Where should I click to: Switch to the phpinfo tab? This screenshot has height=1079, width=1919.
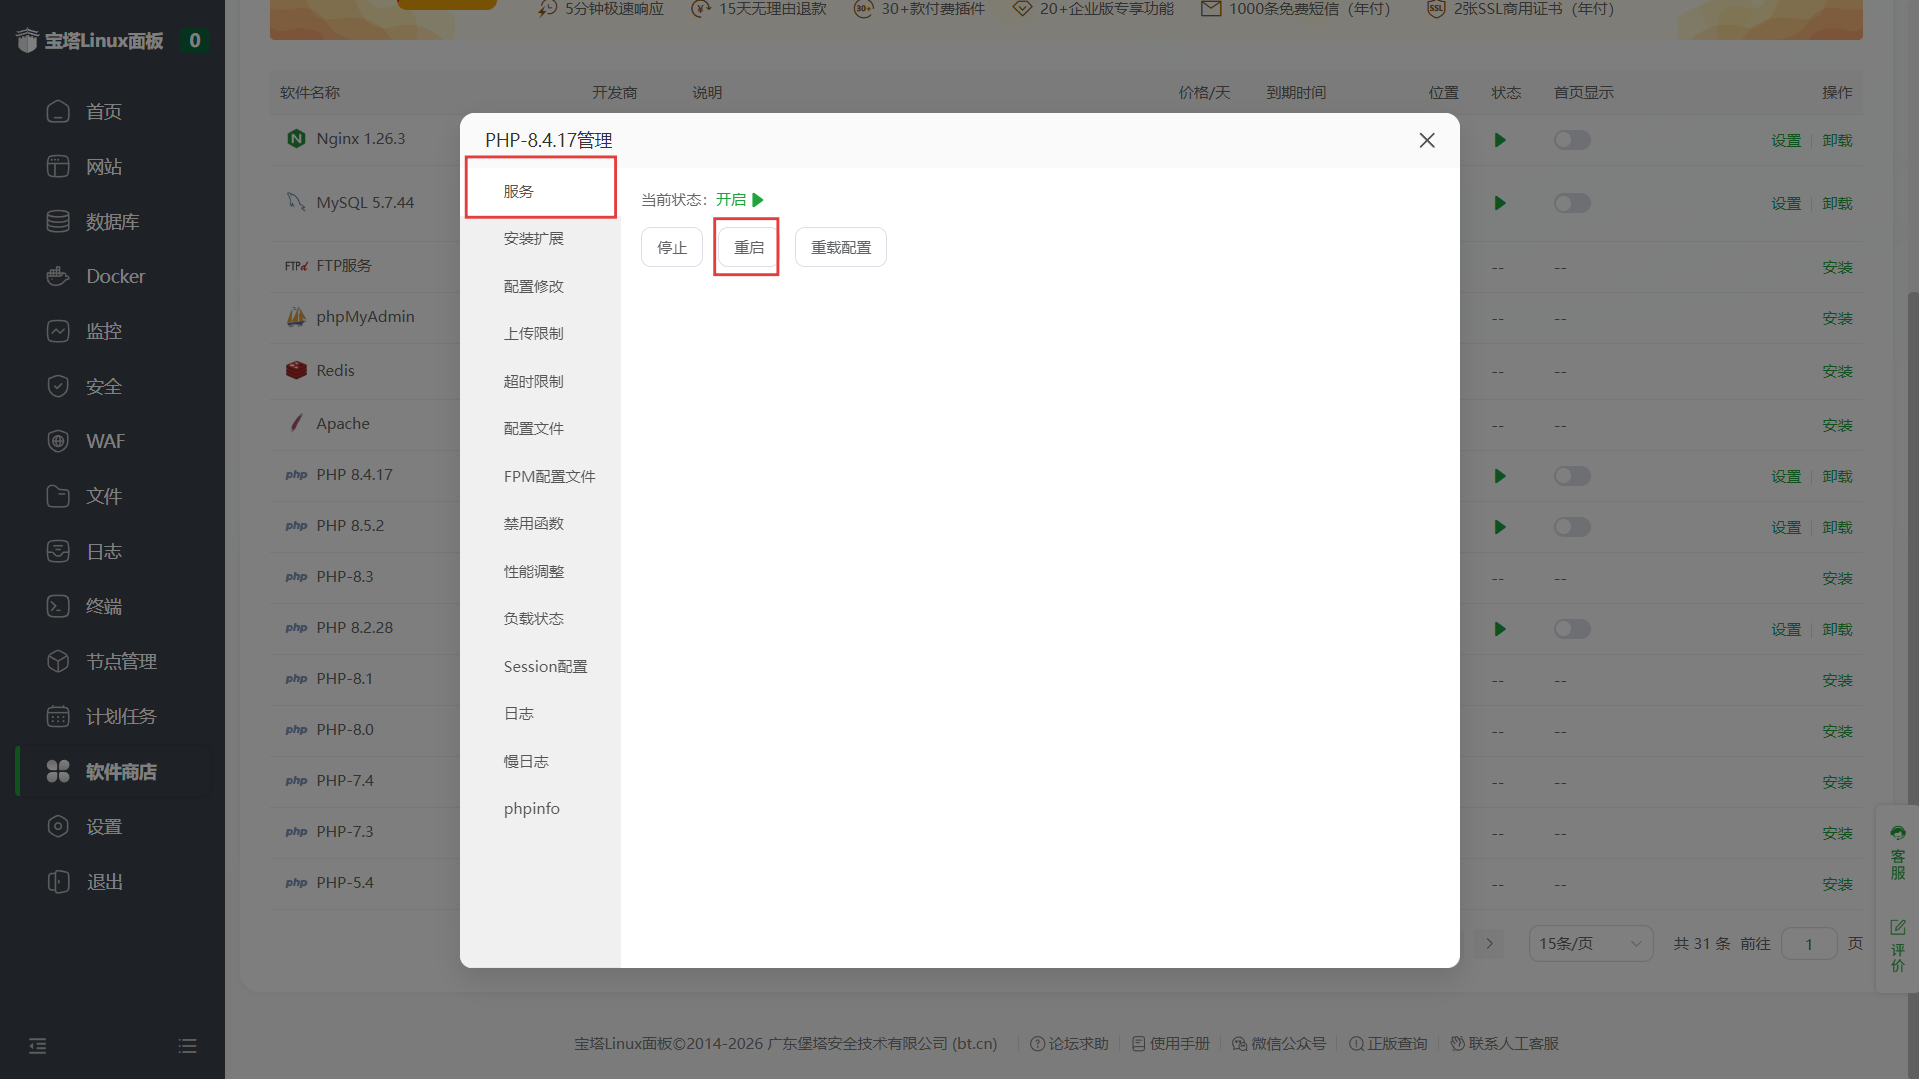(x=531, y=808)
